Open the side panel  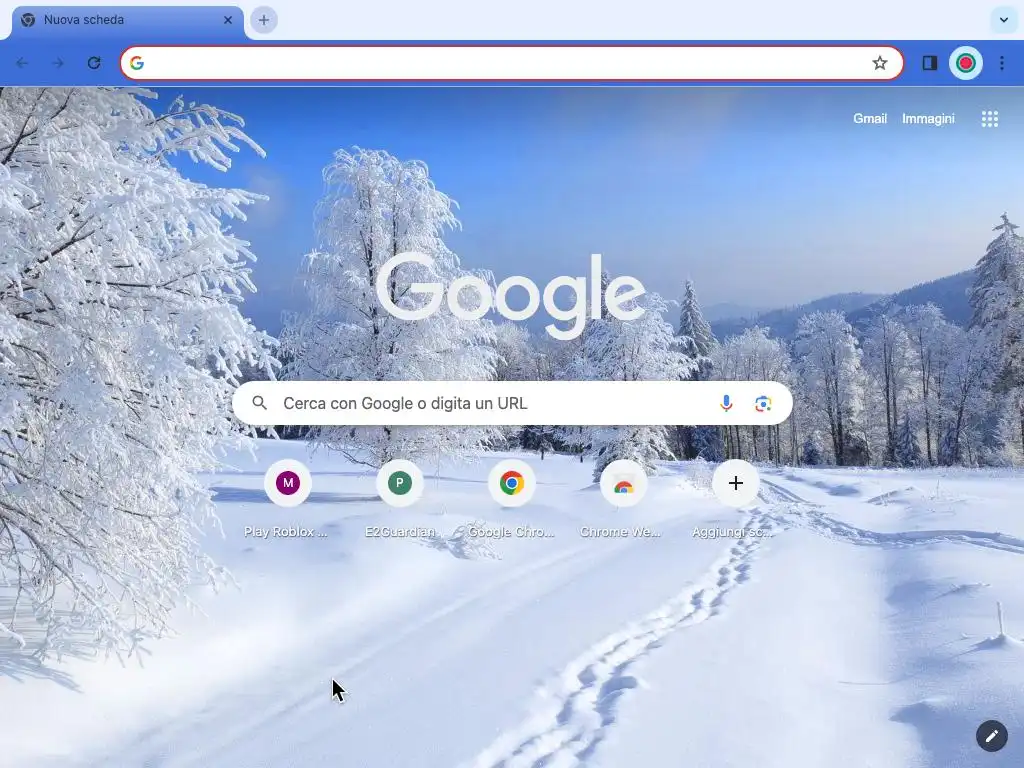click(929, 63)
